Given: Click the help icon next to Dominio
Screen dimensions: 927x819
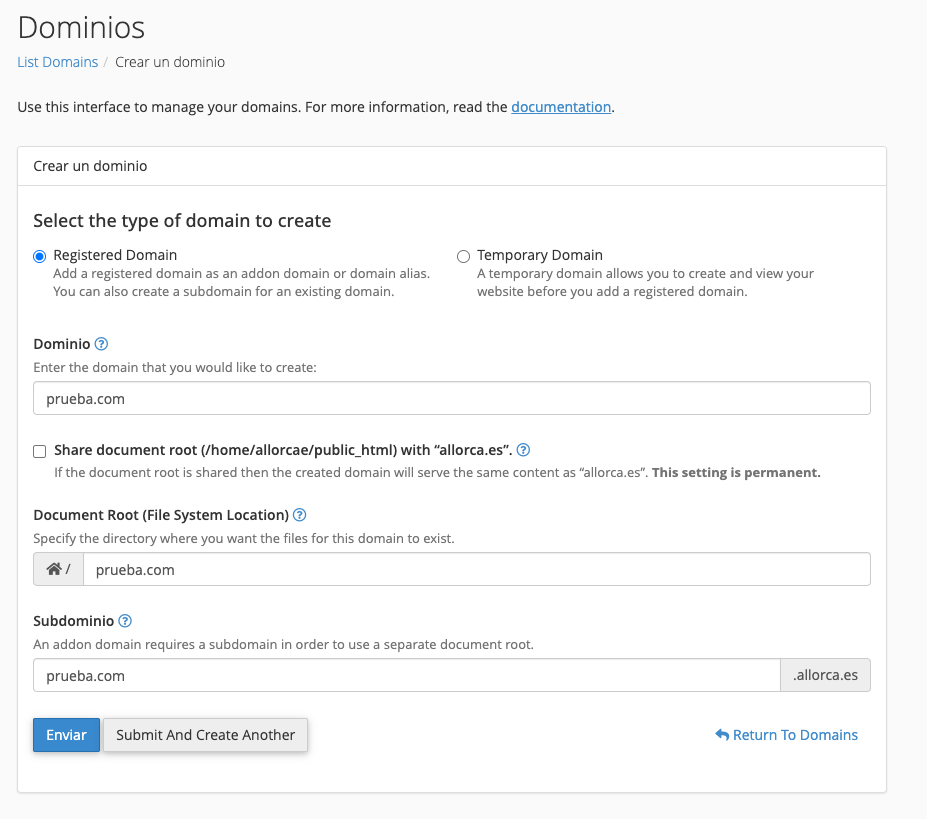Looking at the screenshot, I should tap(101, 344).
